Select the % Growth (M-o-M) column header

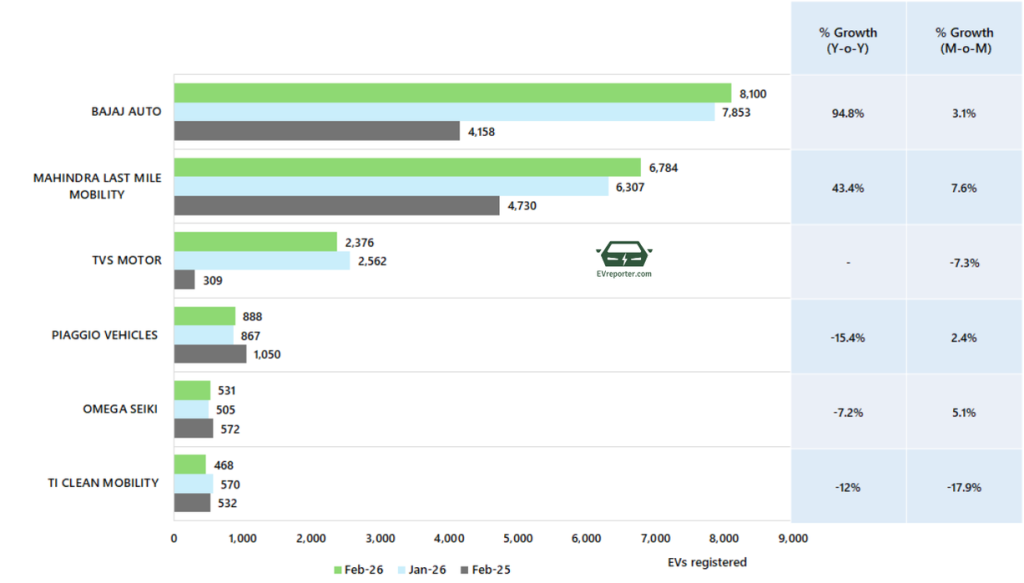coord(966,40)
